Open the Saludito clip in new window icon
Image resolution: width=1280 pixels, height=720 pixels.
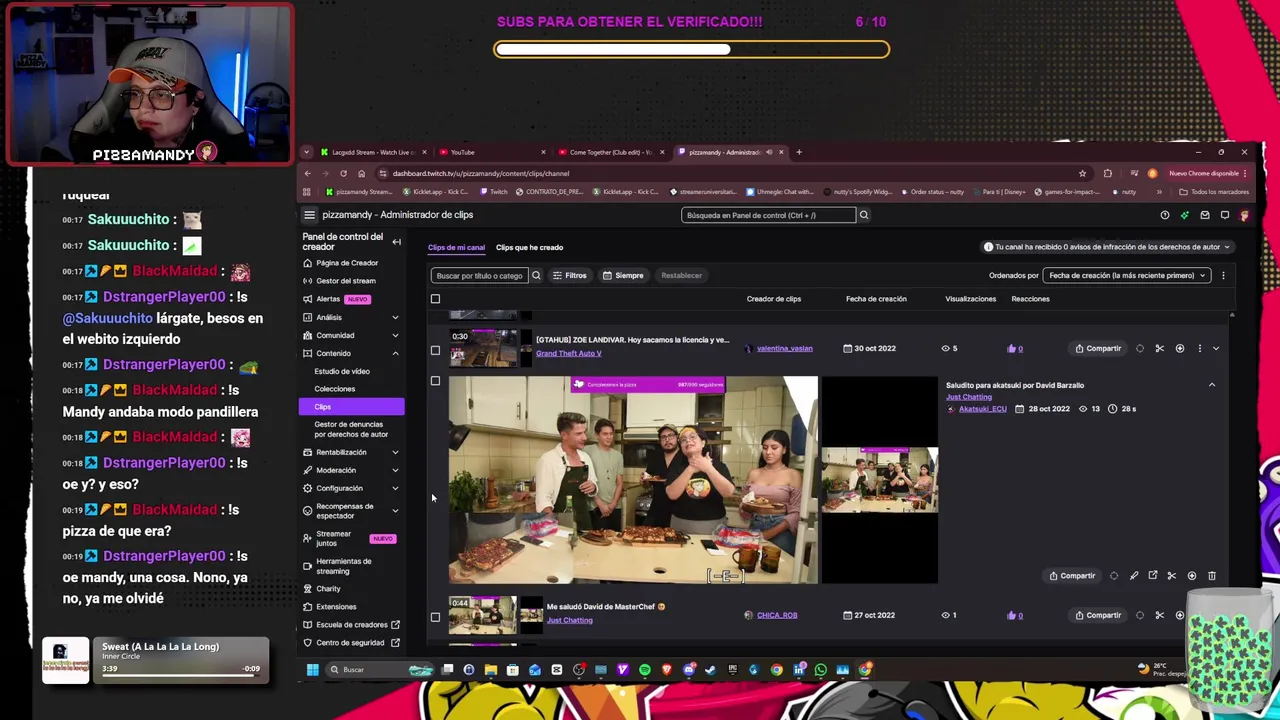point(1153,576)
